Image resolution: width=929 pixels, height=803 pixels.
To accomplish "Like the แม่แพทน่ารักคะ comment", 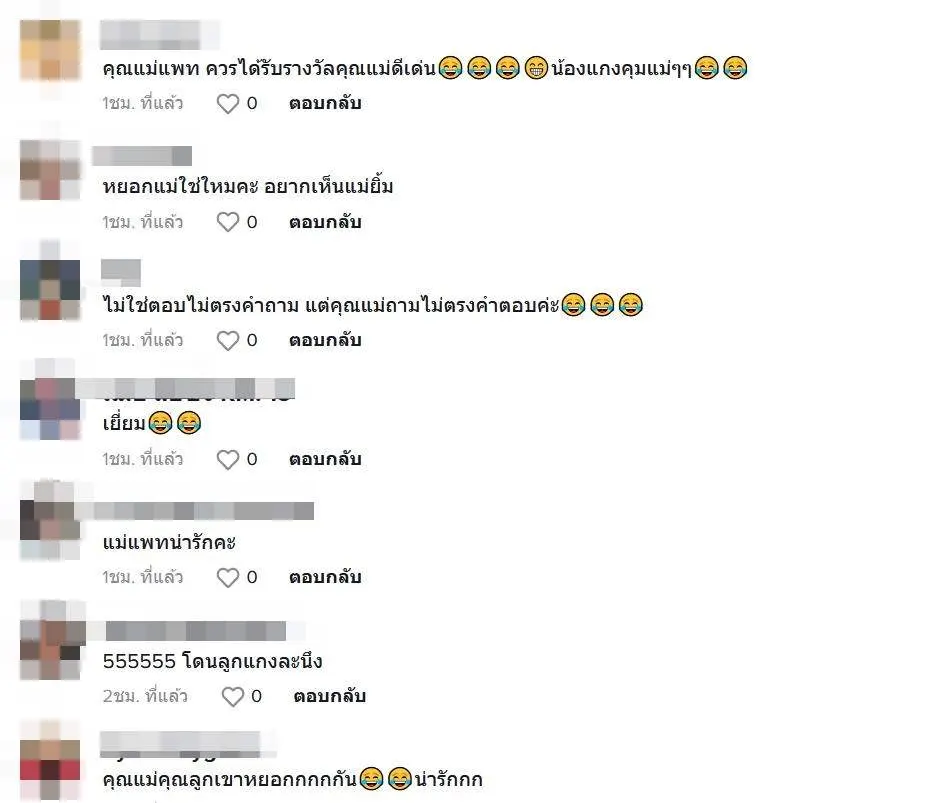I will [x=228, y=577].
